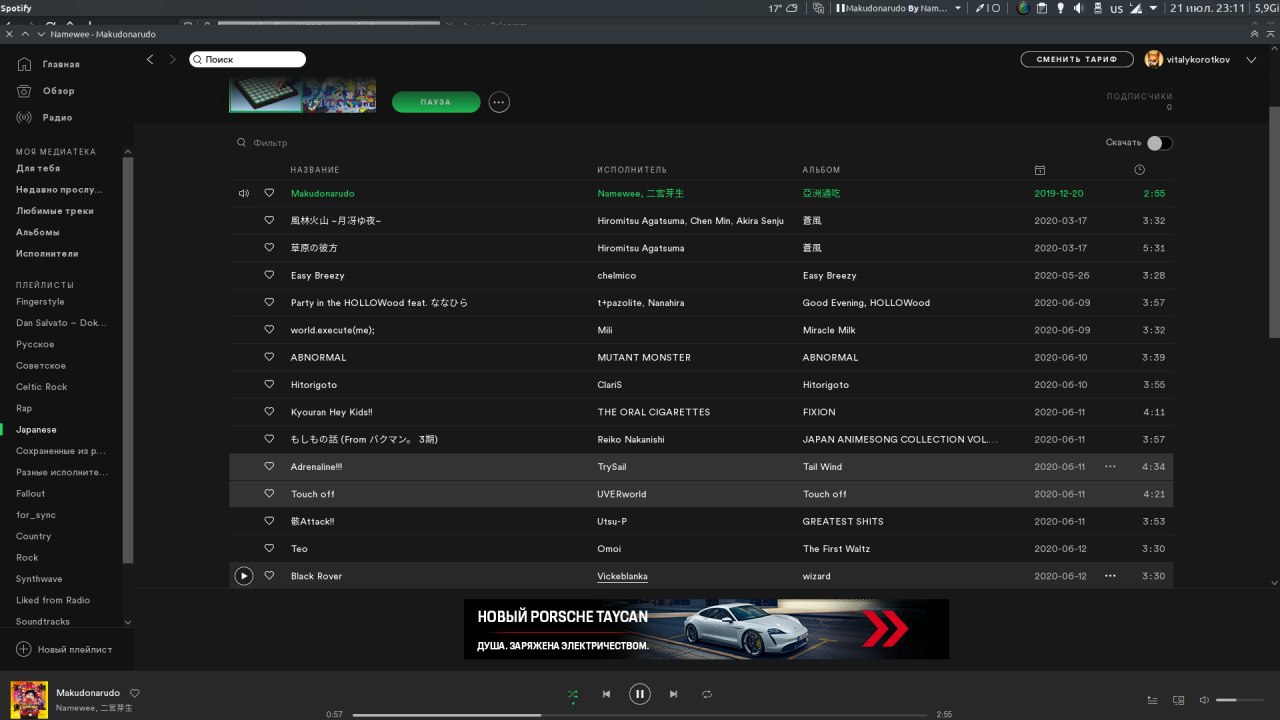Open the Любимые треки section

55,211
